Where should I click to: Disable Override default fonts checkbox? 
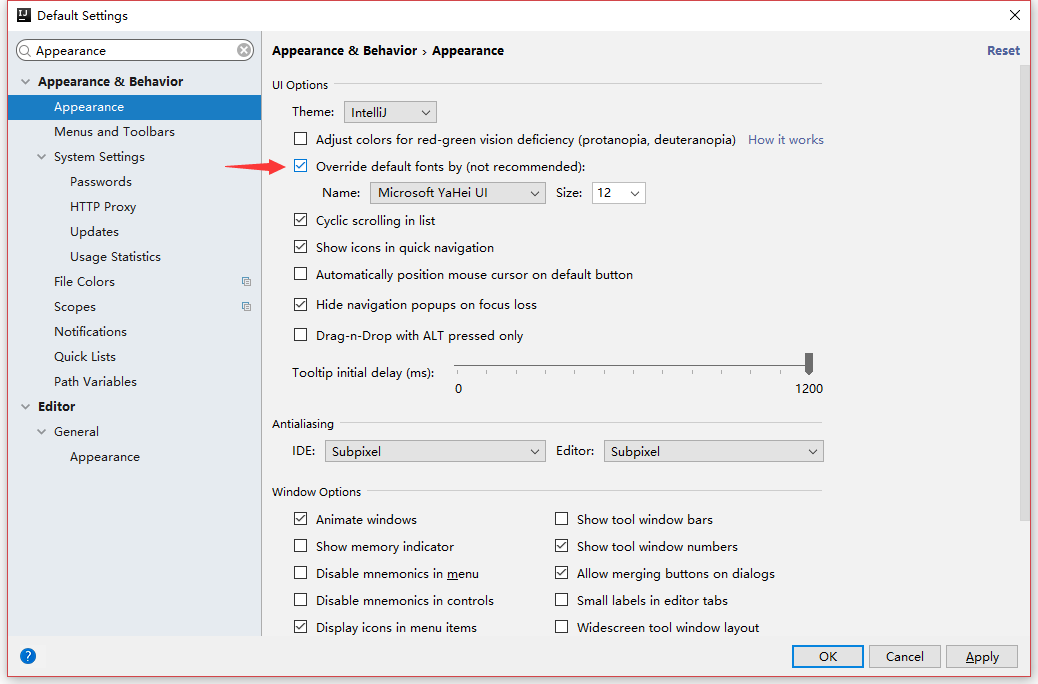coord(300,166)
